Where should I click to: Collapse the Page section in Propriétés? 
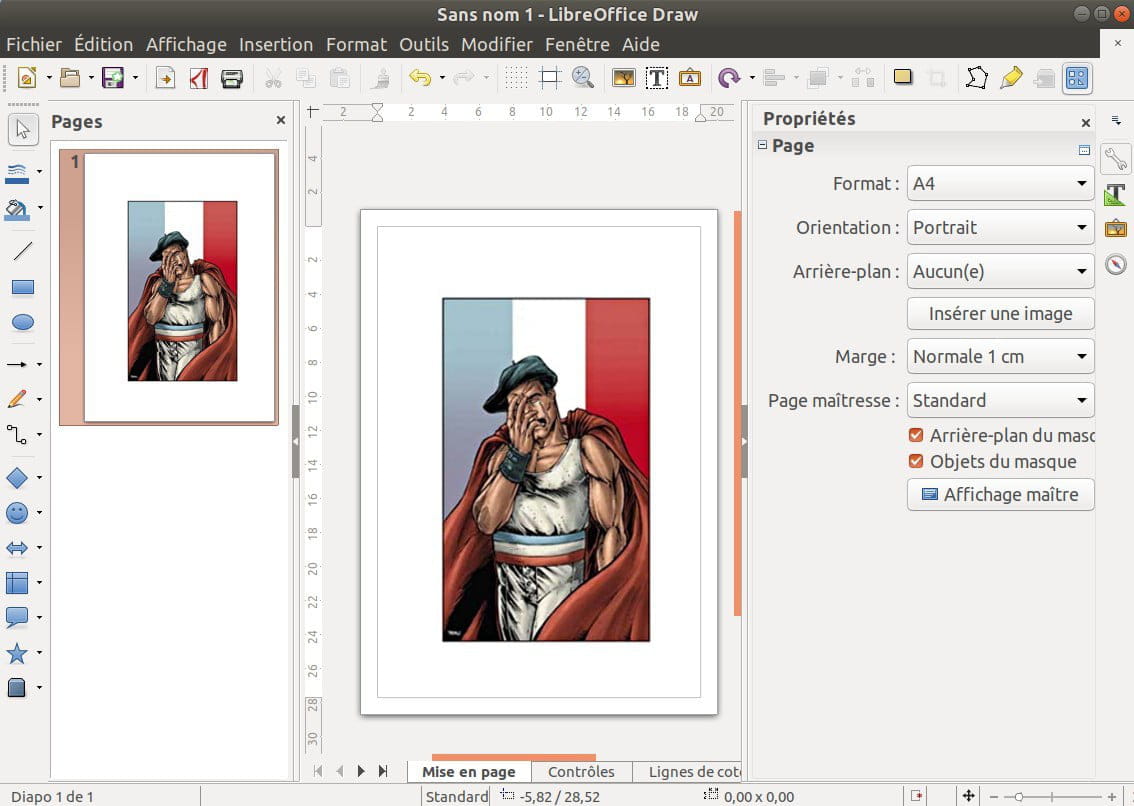click(x=762, y=145)
